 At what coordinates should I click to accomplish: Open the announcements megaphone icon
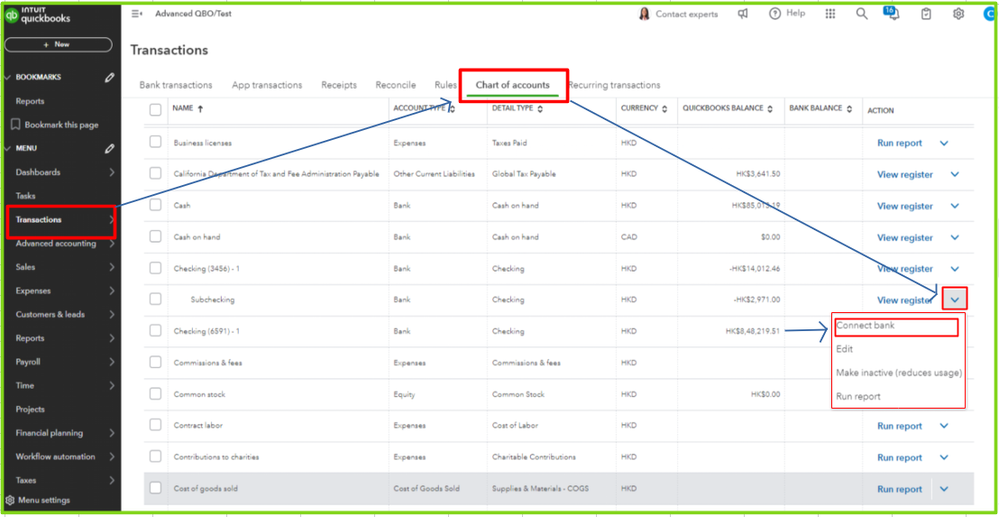743,14
